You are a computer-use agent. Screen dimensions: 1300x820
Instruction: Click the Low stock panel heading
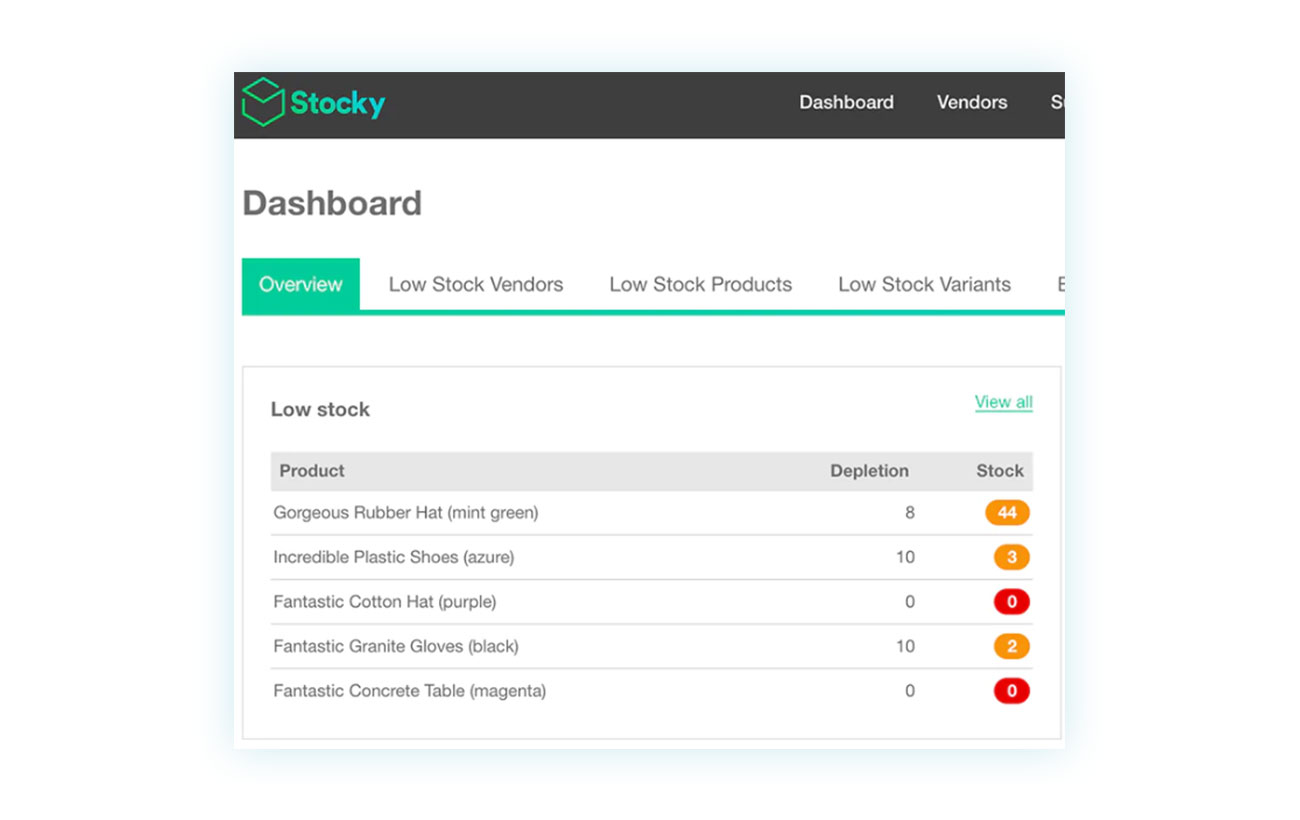(x=320, y=410)
